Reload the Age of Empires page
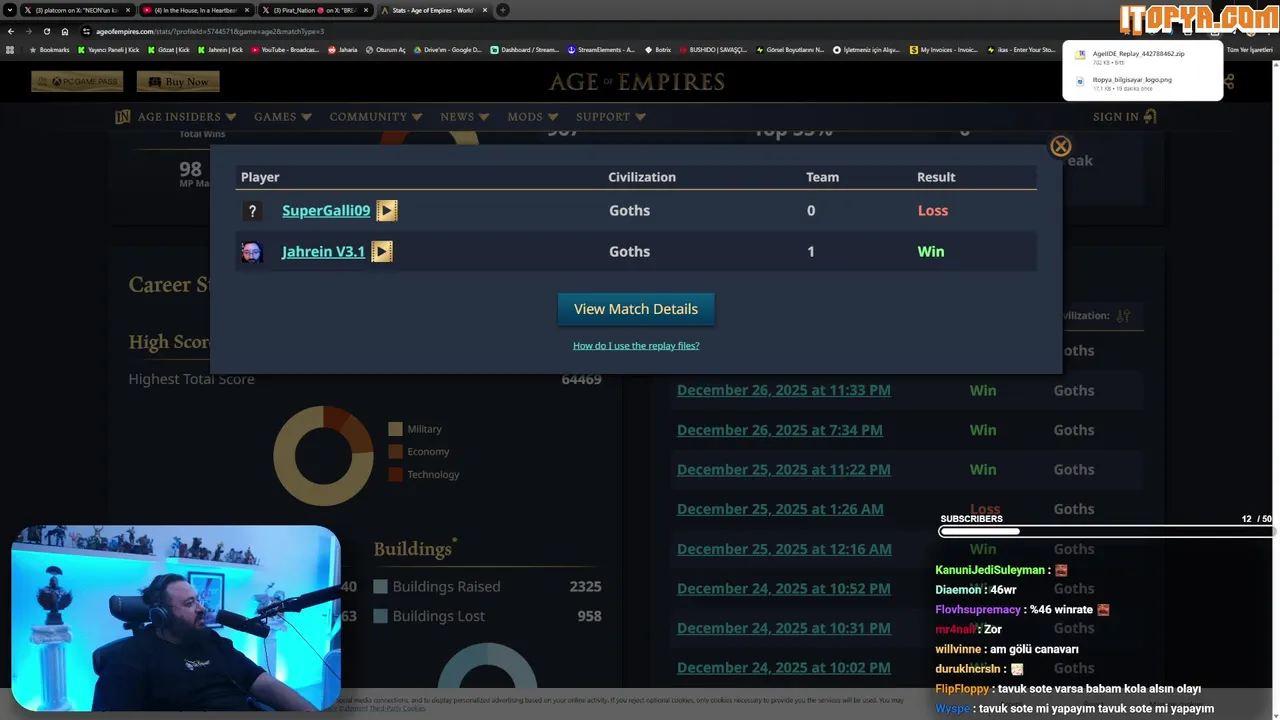Image resolution: width=1280 pixels, height=720 pixels. 46,31
